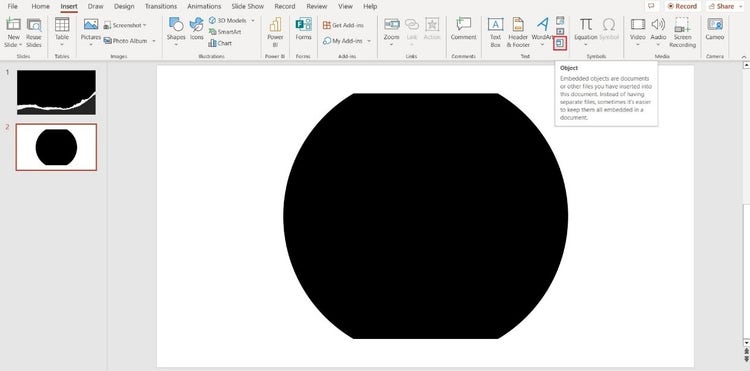Click the Action star icon
This screenshot has height=371, width=750.
[x=432, y=24]
